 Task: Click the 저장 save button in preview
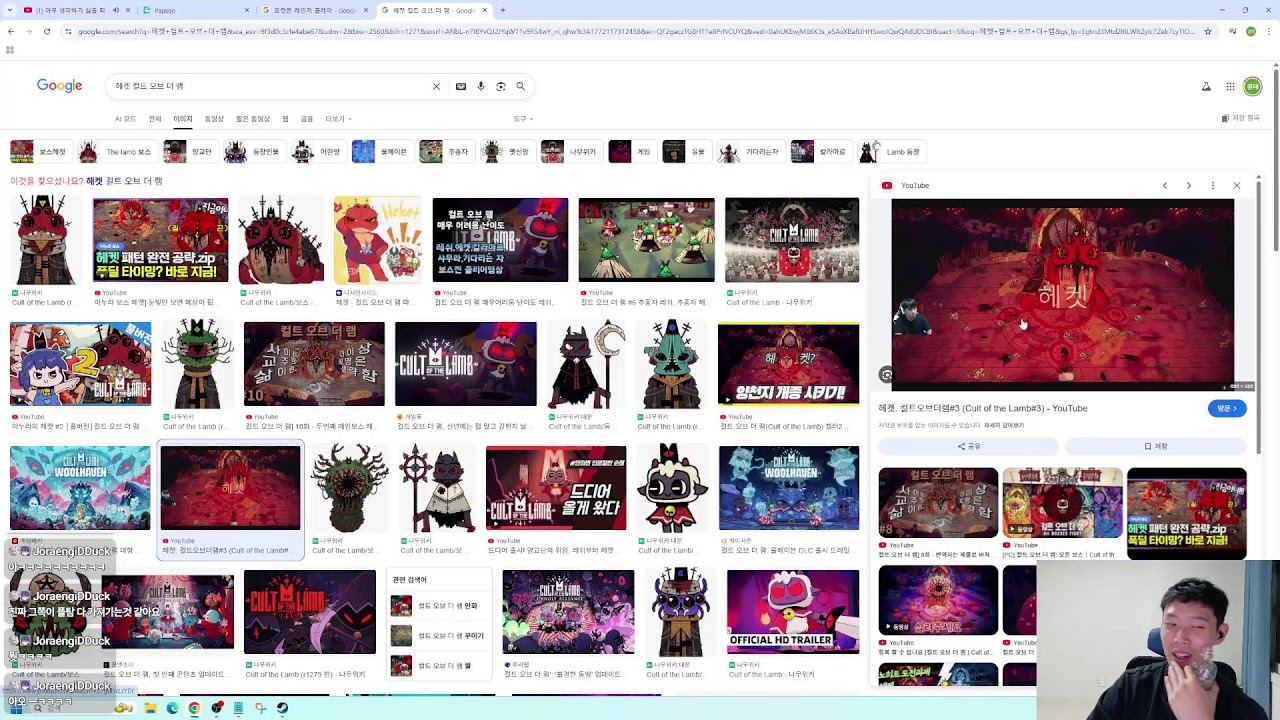click(x=1156, y=446)
